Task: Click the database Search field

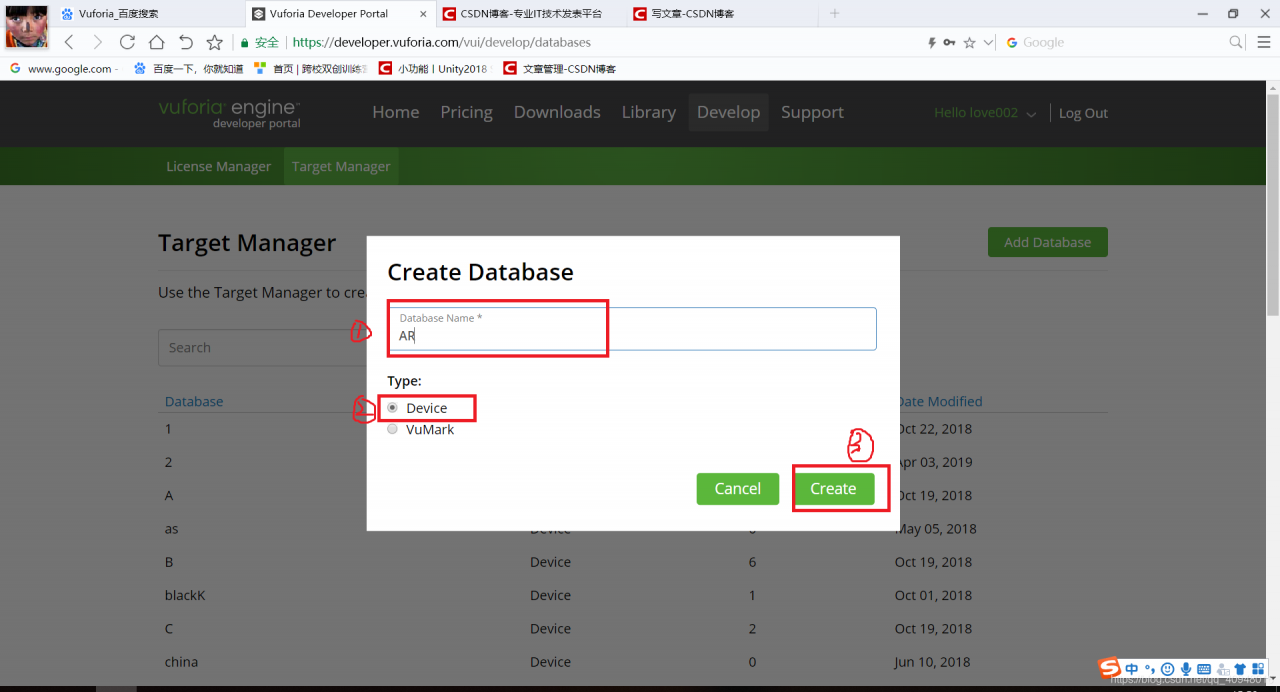Action: 262,347
